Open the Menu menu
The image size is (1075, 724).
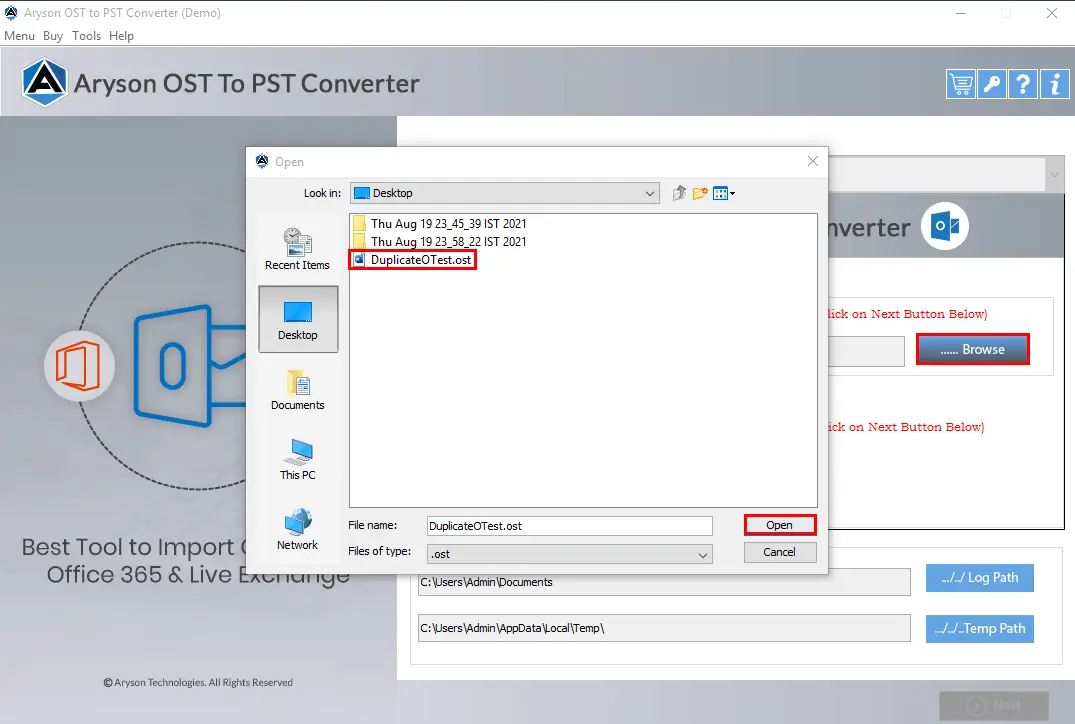(x=19, y=36)
